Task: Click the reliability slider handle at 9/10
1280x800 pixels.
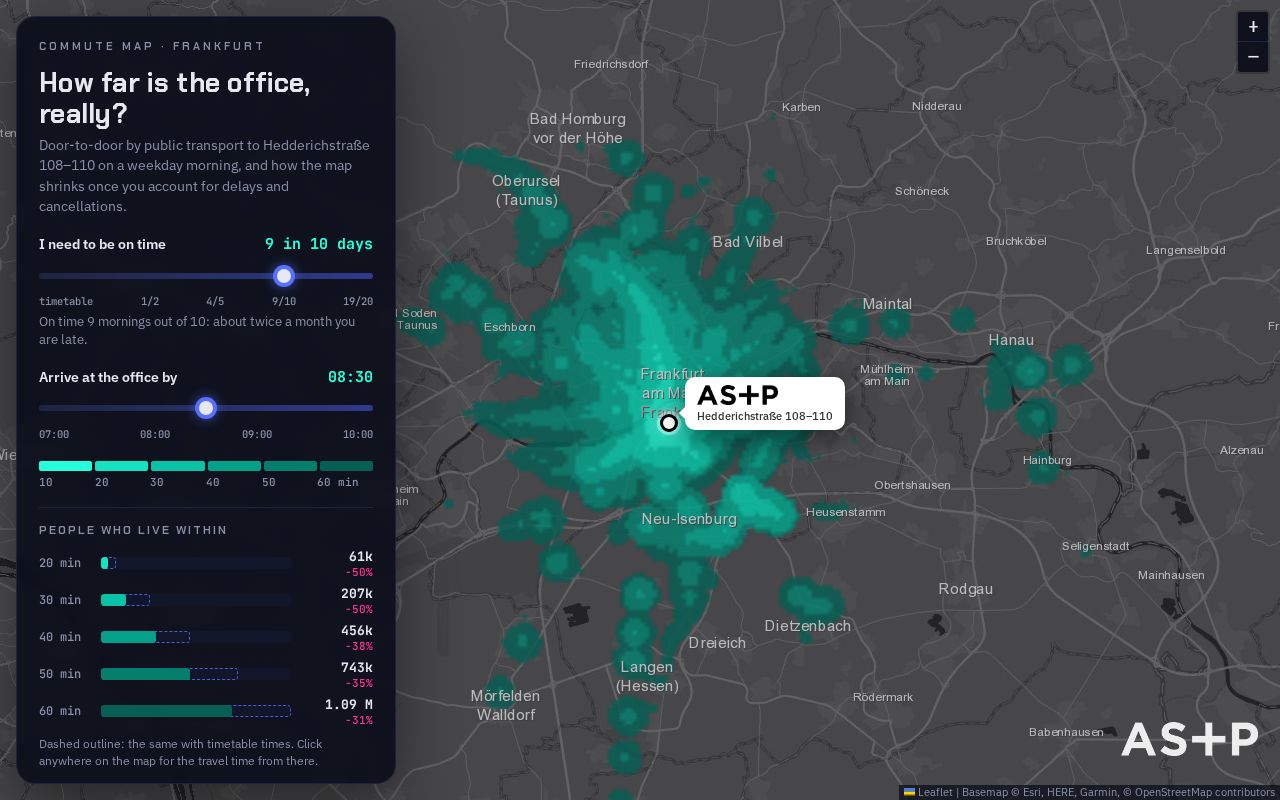Action: click(284, 276)
